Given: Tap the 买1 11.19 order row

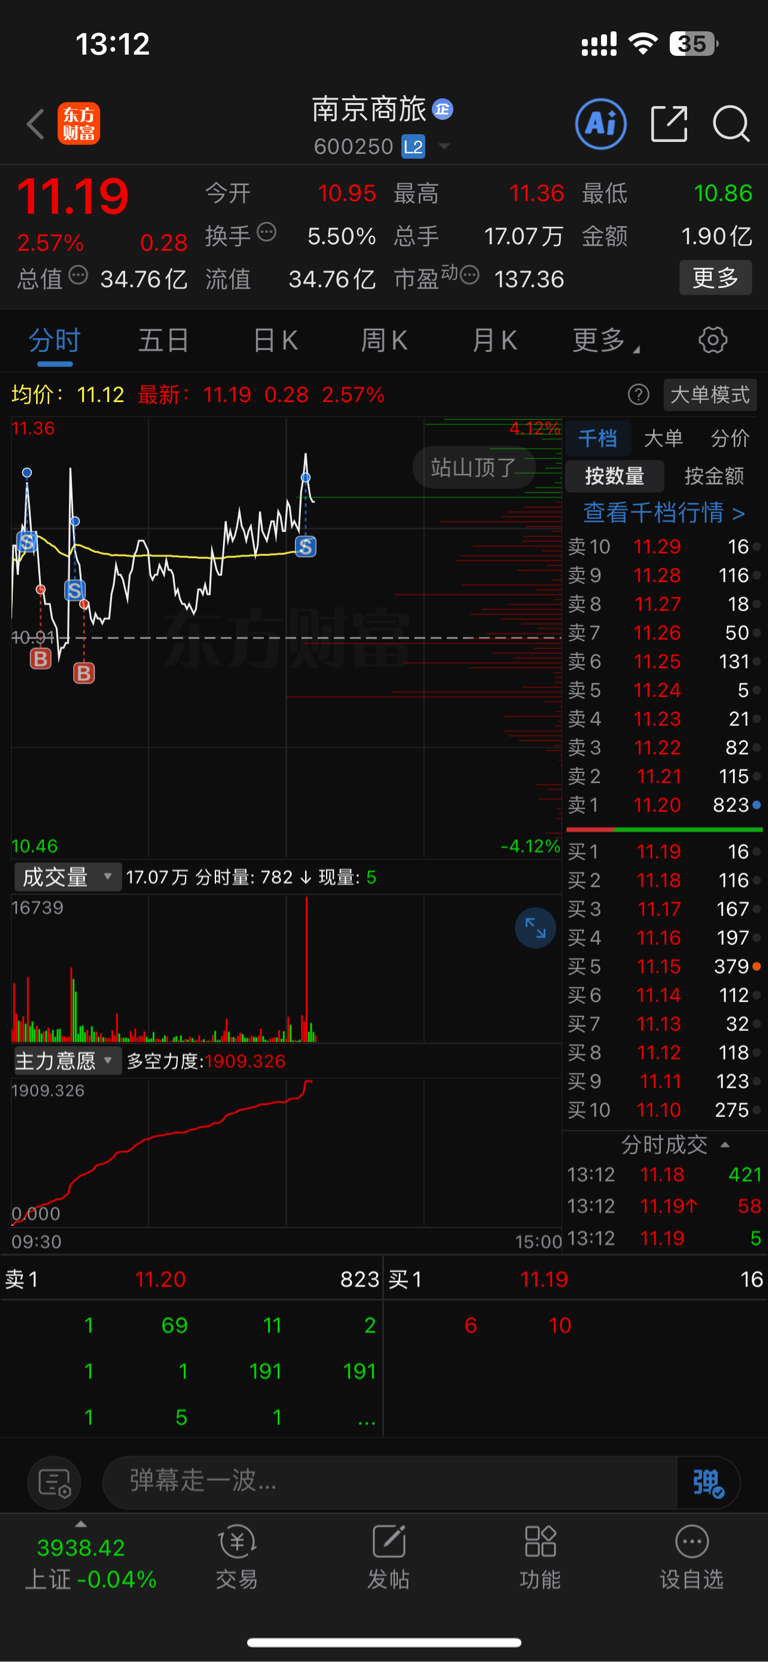Looking at the screenshot, I should [665, 851].
